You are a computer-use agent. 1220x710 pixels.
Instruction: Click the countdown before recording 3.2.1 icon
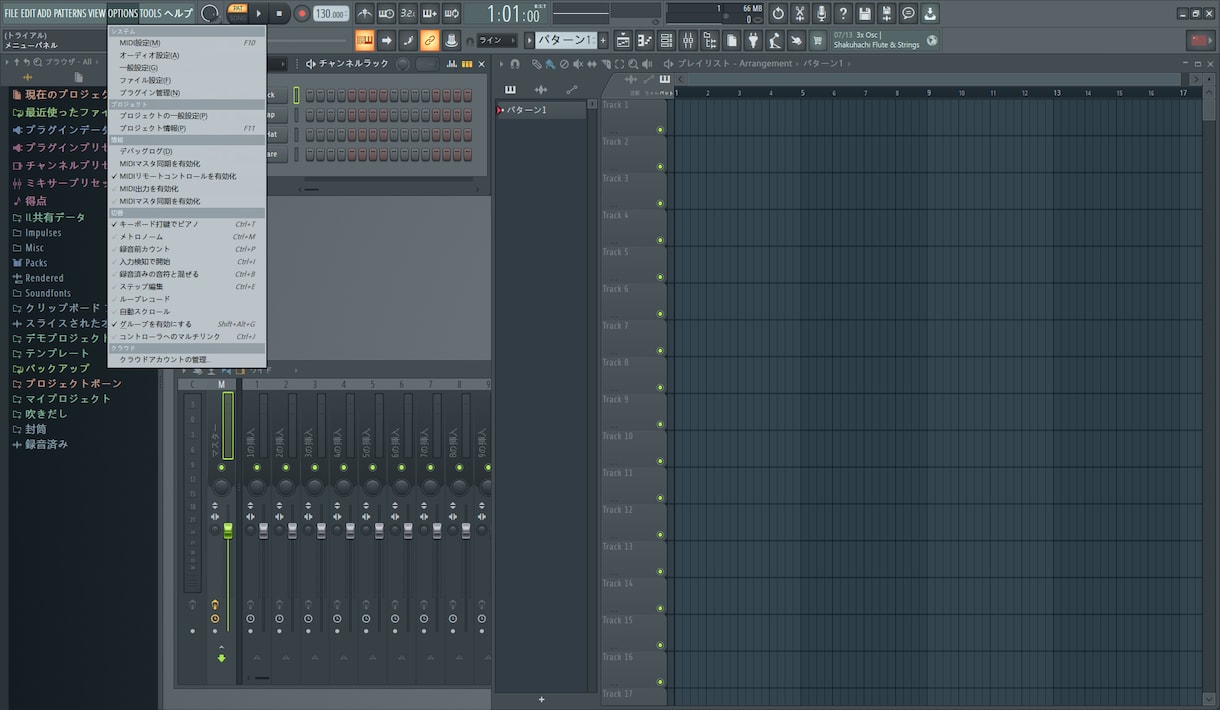[408, 13]
